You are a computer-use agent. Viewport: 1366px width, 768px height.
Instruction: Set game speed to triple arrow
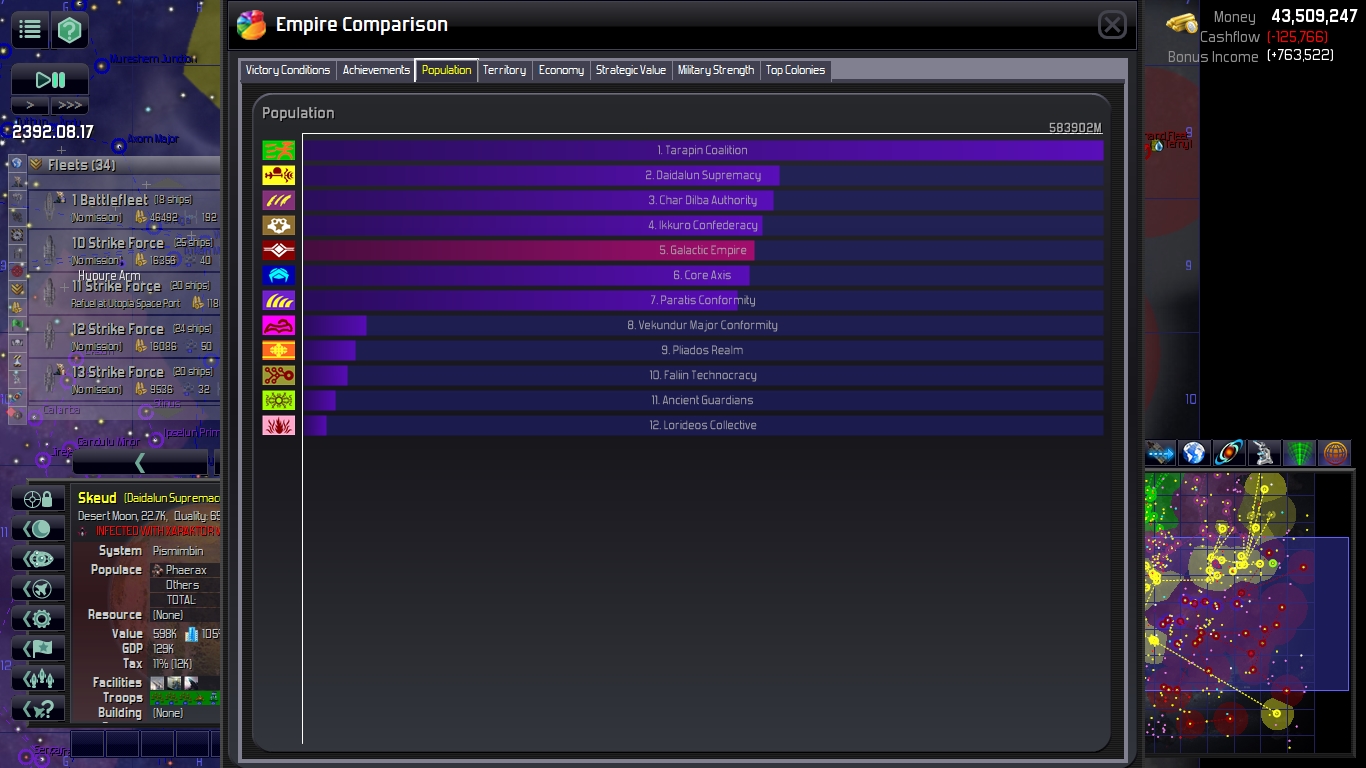coord(69,105)
